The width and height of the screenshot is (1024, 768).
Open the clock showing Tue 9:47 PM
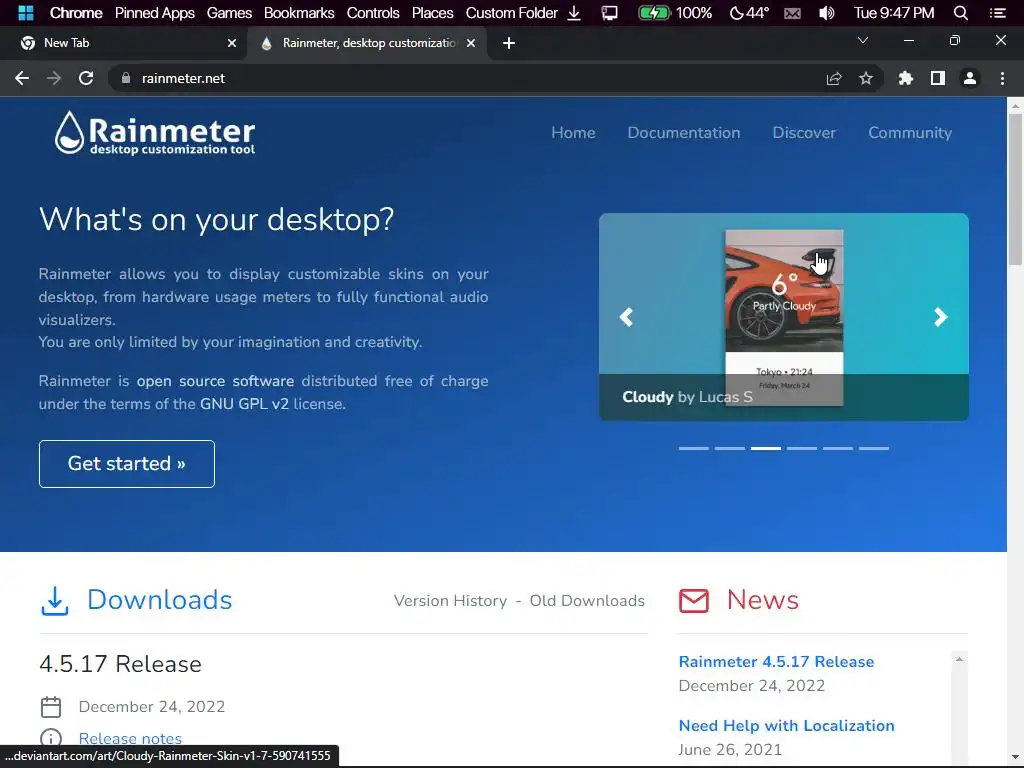pos(894,12)
